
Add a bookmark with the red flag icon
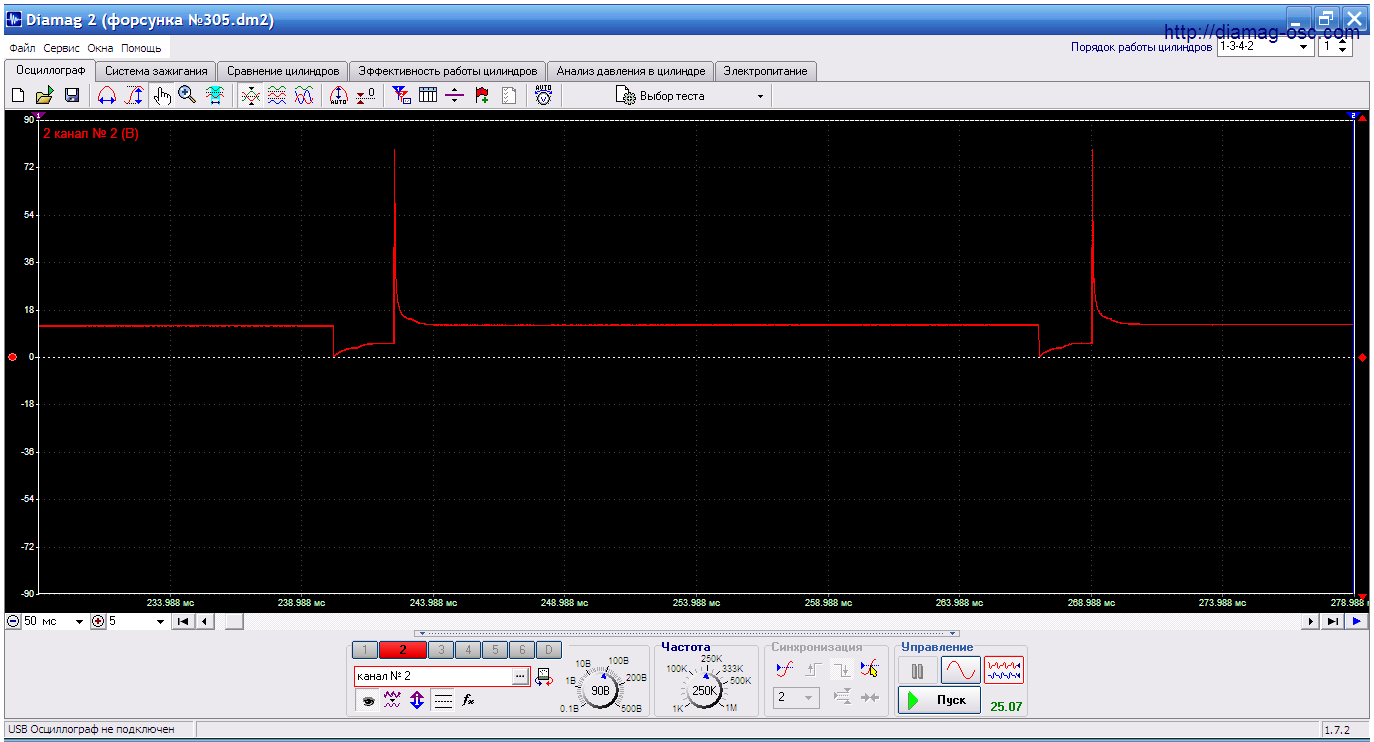pos(482,95)
